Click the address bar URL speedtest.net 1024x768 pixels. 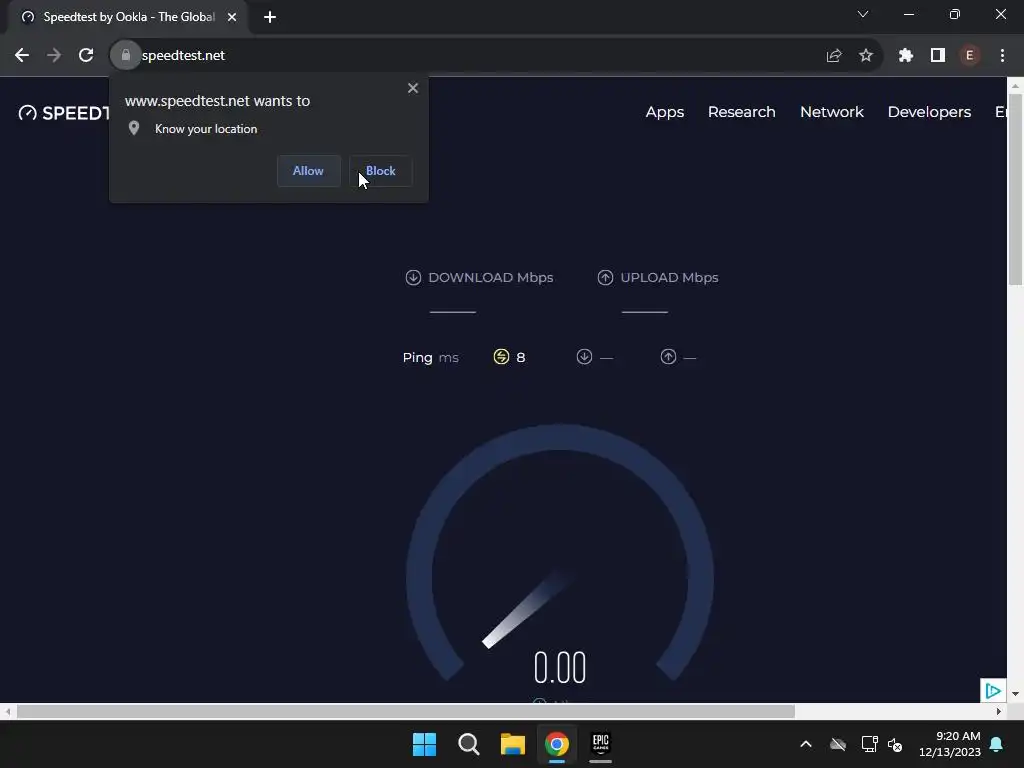pos(183,56)
